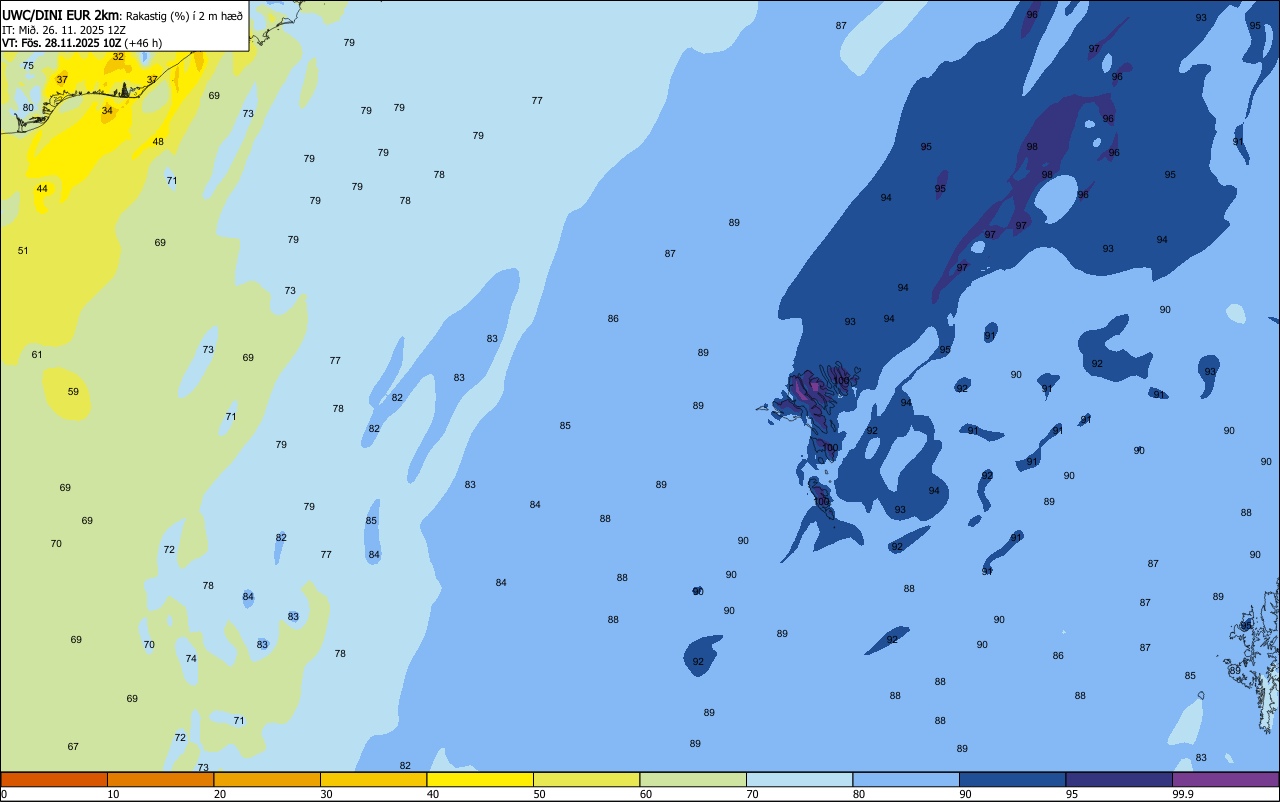
Task: Click the map value '74' on the map
Action: (x=191, y=659)
